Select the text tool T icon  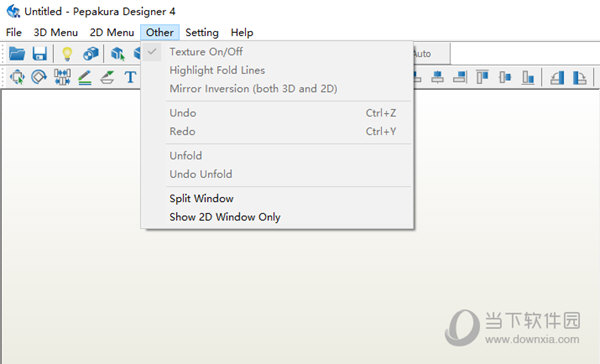(130, 77)
